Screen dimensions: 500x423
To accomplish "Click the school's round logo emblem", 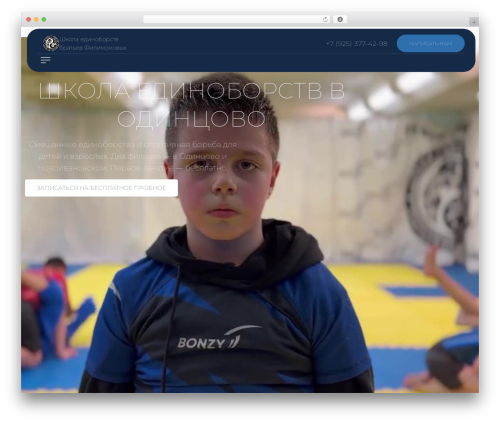I will [x=51, y=43].
